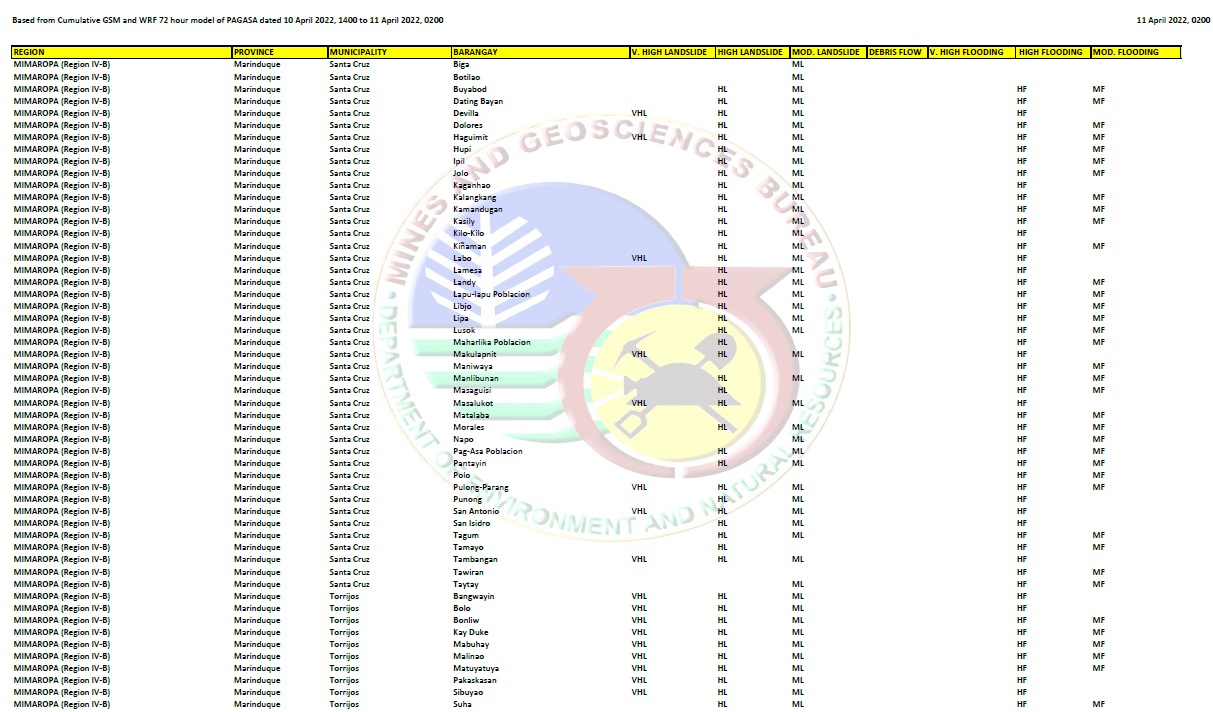Select the barangay name Bonliw
This screenshot has width=1213, height=712.
point(466,620)
